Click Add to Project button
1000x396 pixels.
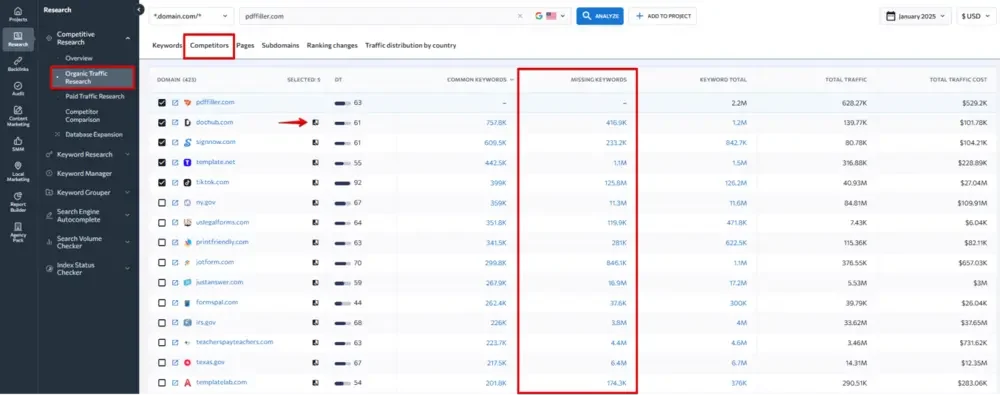click(x=663, y=17)
